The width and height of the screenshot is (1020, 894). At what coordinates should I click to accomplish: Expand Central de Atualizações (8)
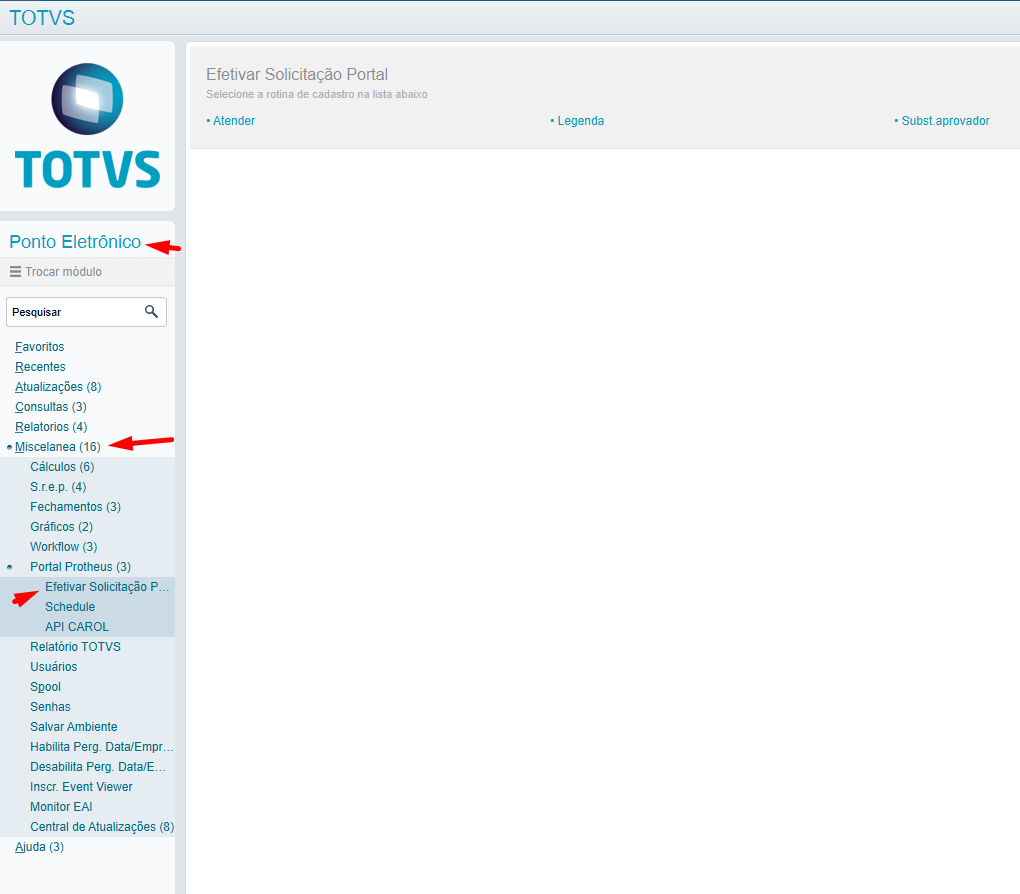click(x=102, y=827)
